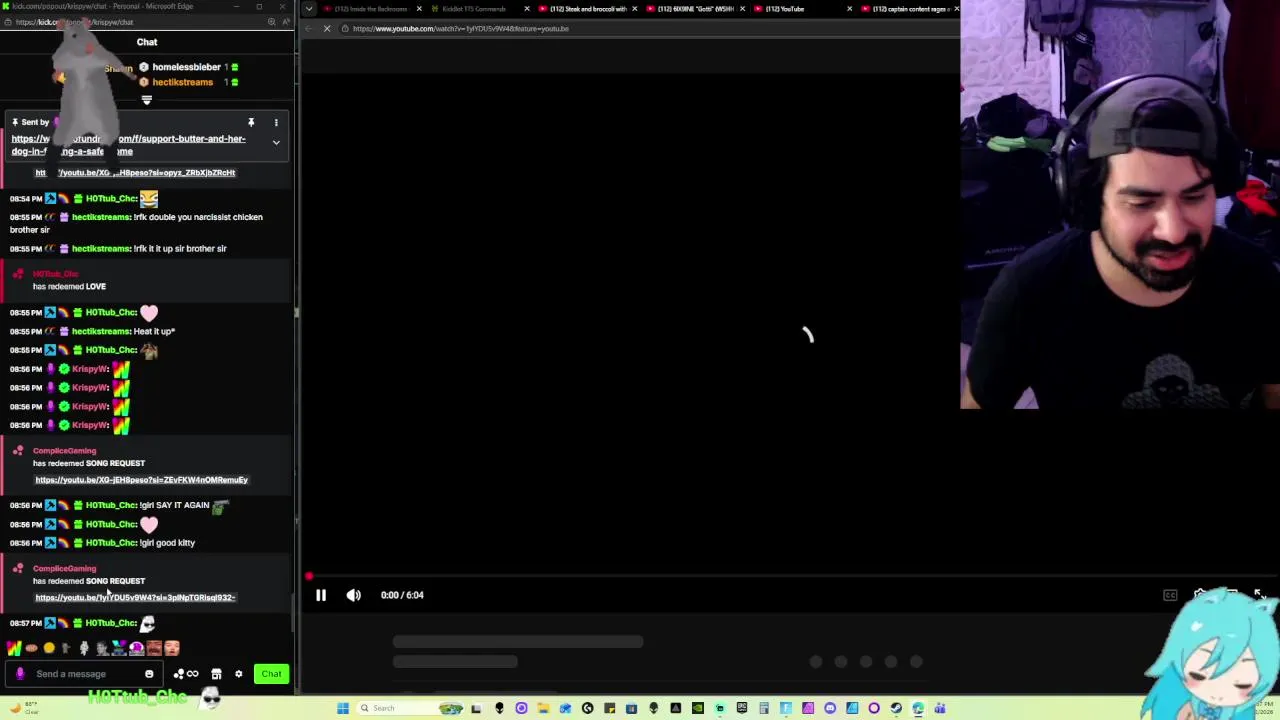Screen dimensions: 1280x720
Task: Pause the YouTube video
Action: point(321,595)
